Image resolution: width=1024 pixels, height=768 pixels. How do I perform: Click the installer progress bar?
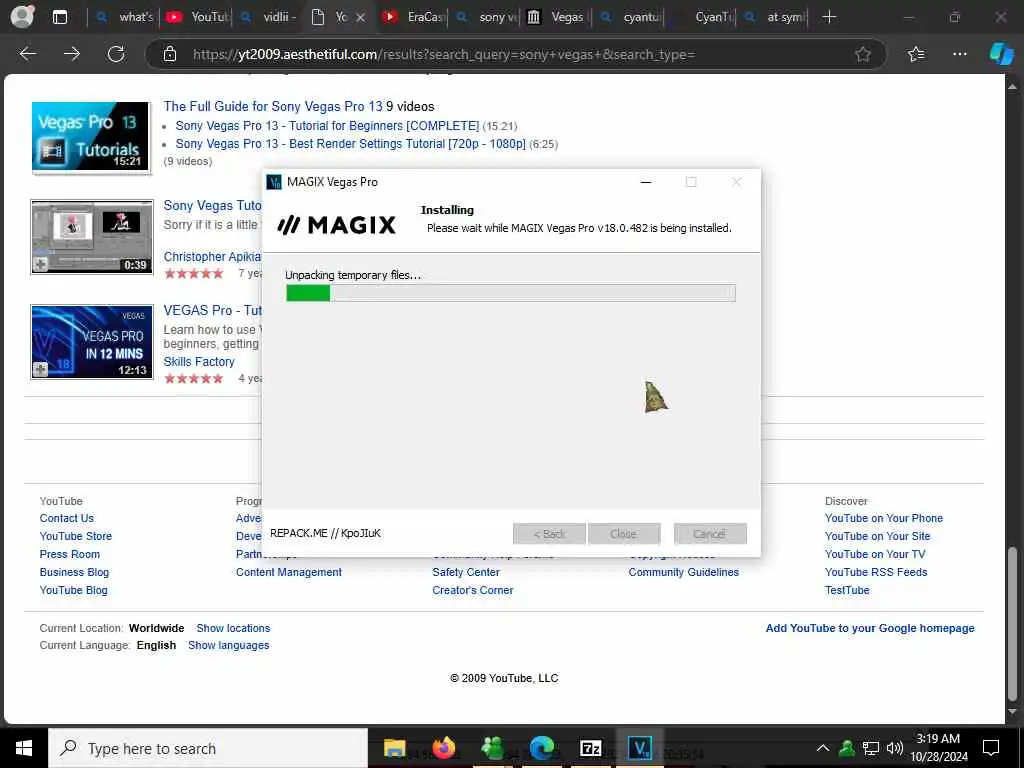point(511,293)
